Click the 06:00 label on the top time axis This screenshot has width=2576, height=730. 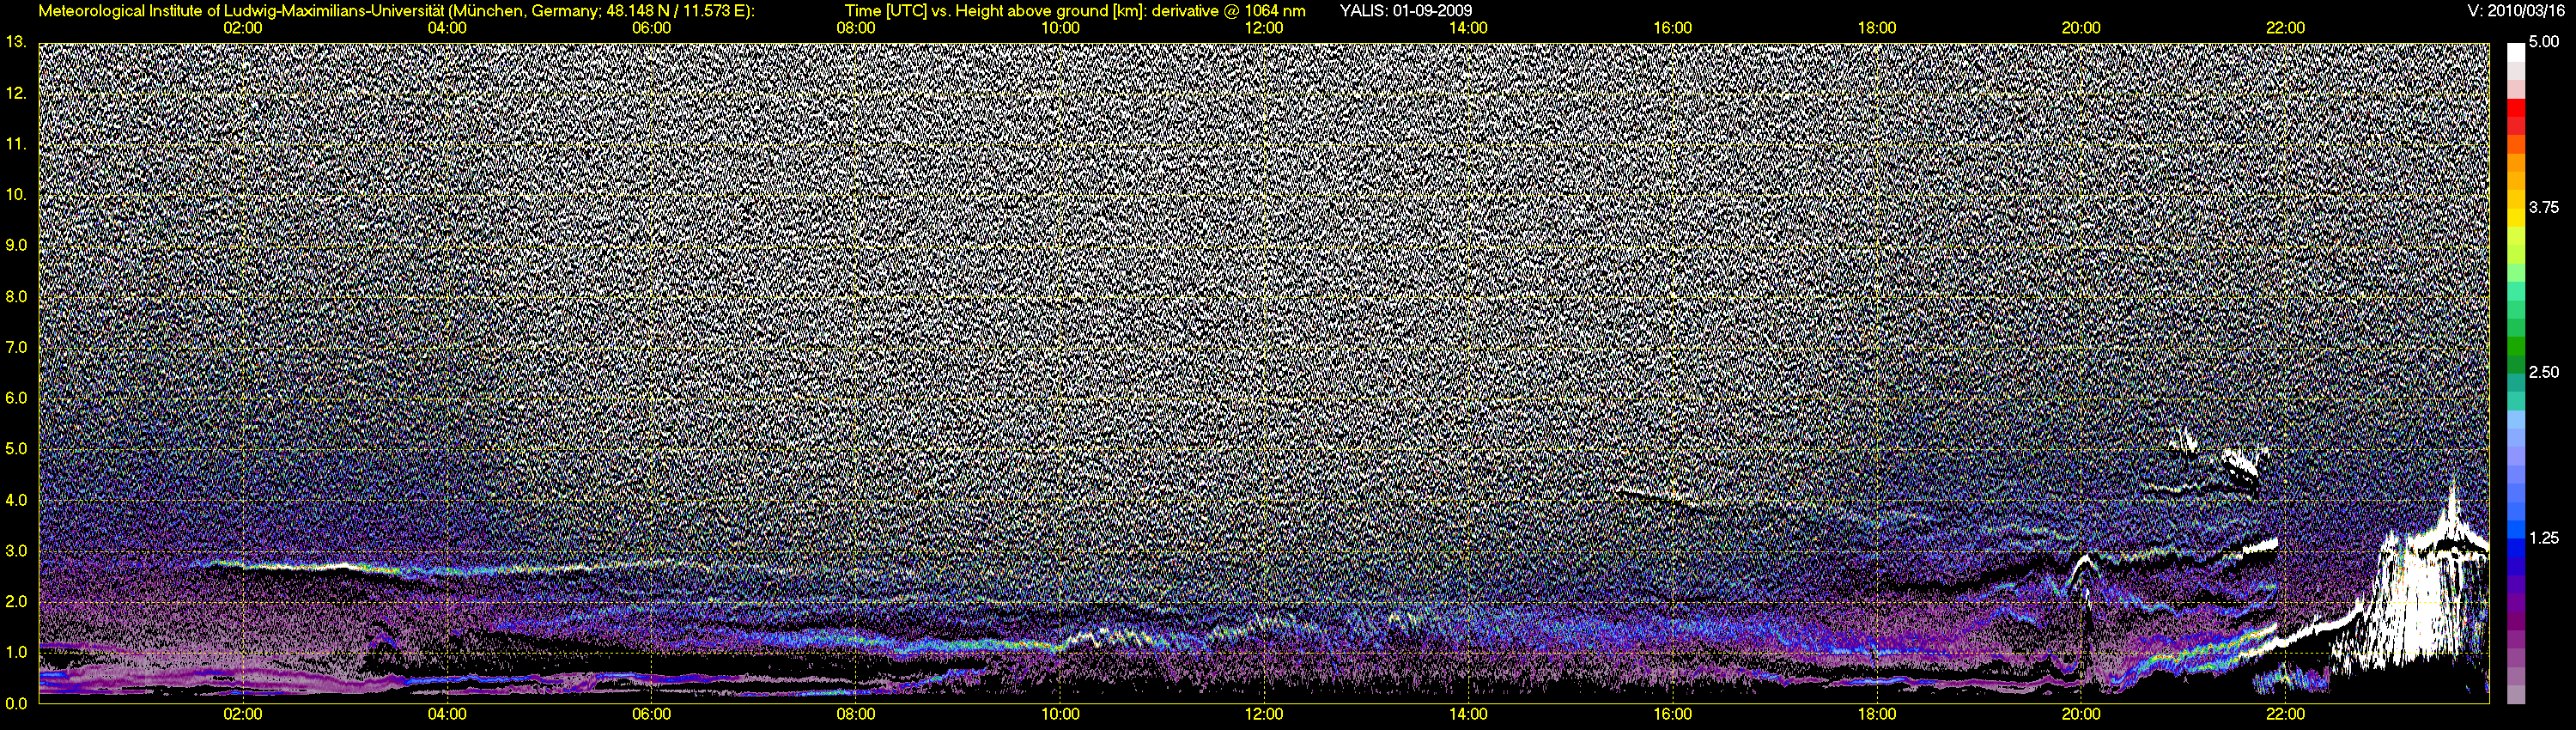(651, 28)
